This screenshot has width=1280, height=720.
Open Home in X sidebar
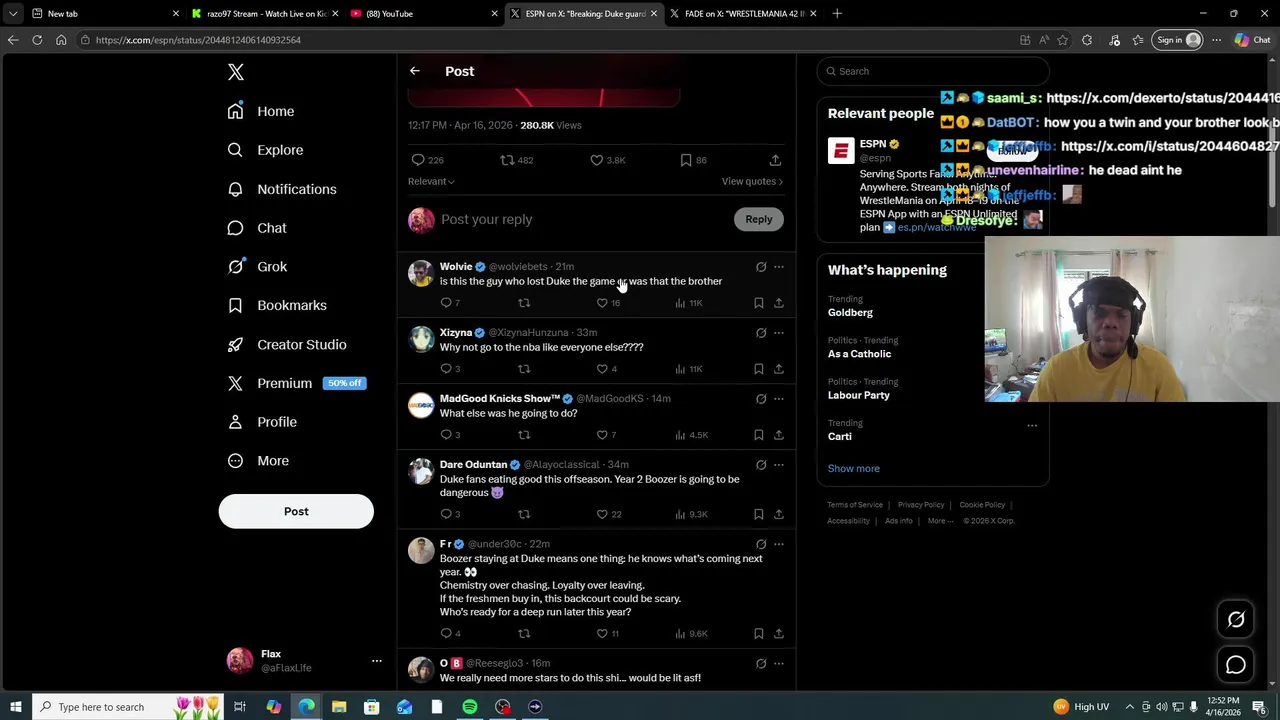pyautogui.click(x=261, y=111)
